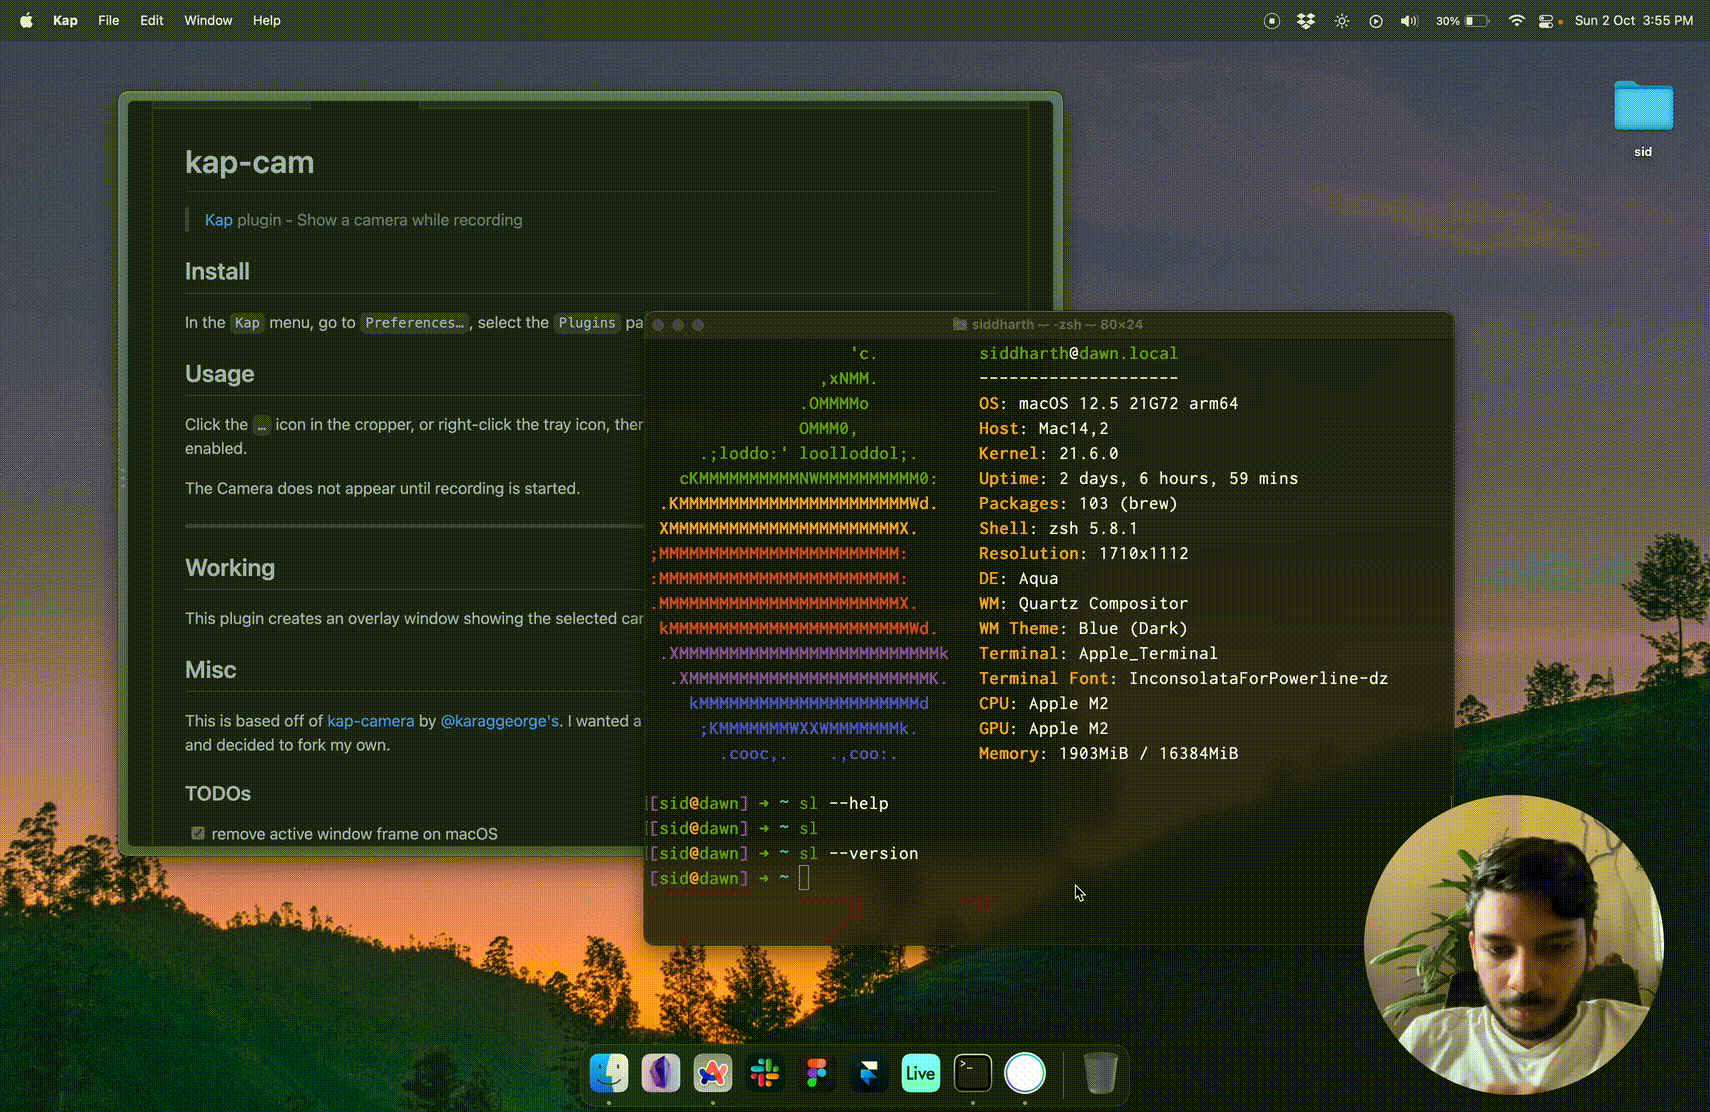Click the Terminal Font line
Viewport: 1710px width, 1112px height.
coord(1183,678)
